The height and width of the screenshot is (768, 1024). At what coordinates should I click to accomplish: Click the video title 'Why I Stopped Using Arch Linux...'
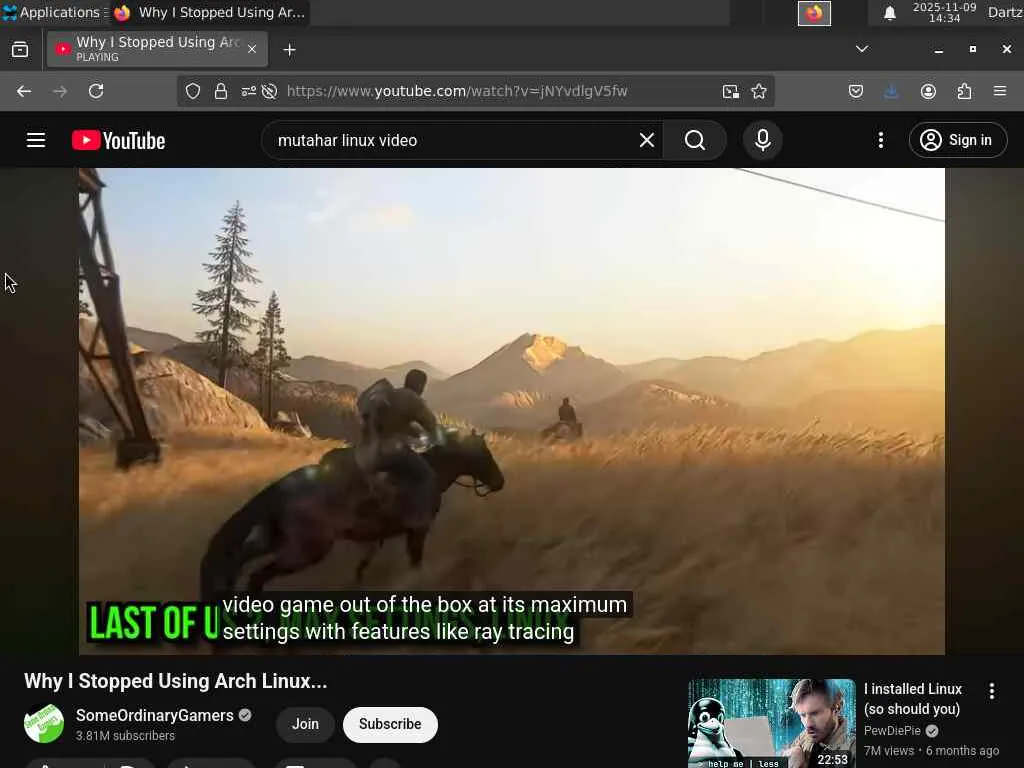(176, 681)
